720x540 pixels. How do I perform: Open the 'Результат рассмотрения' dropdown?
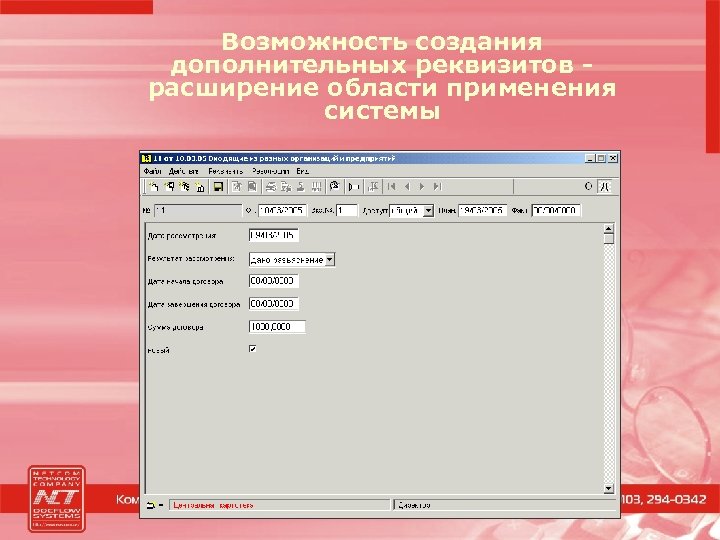(330, 259)
